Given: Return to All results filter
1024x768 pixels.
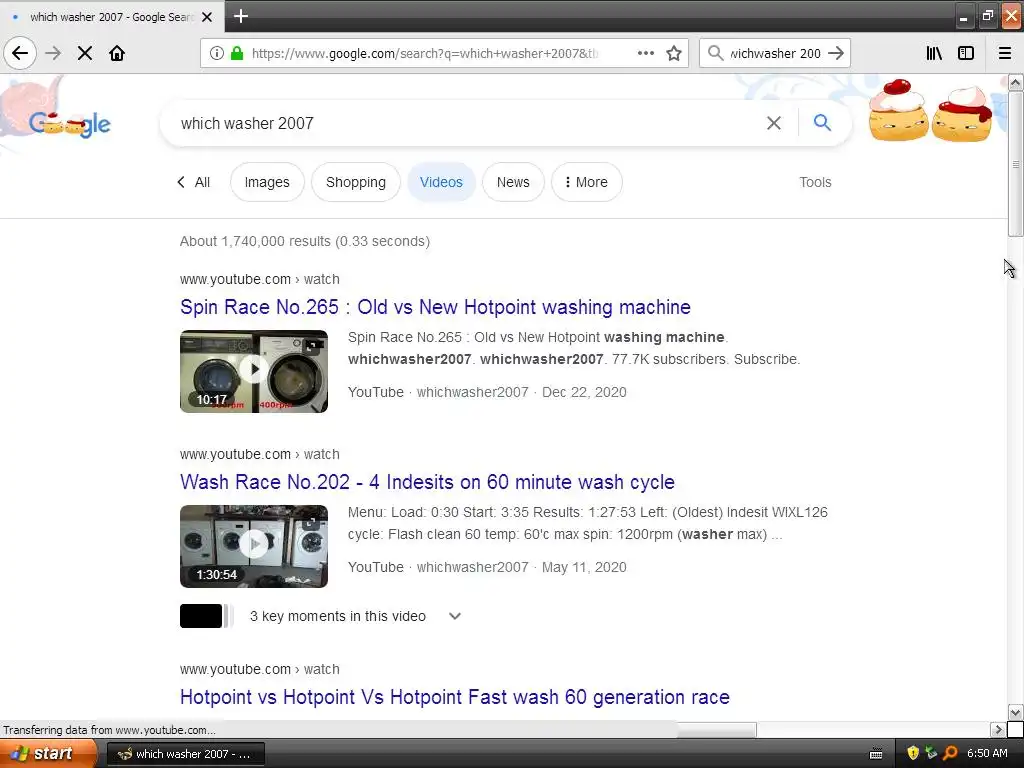Looking at the screenshot, I should click(x=193, y=182).
